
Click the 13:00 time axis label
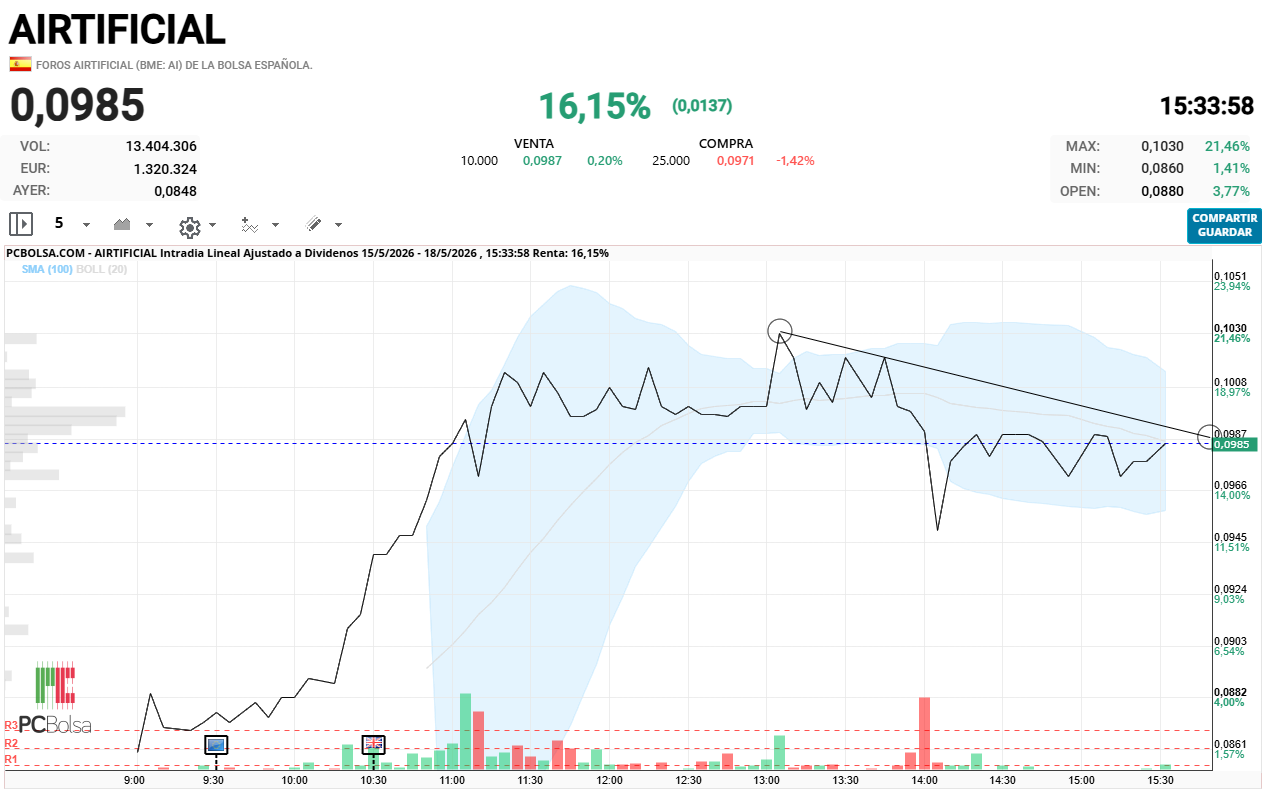coord(767,780)
